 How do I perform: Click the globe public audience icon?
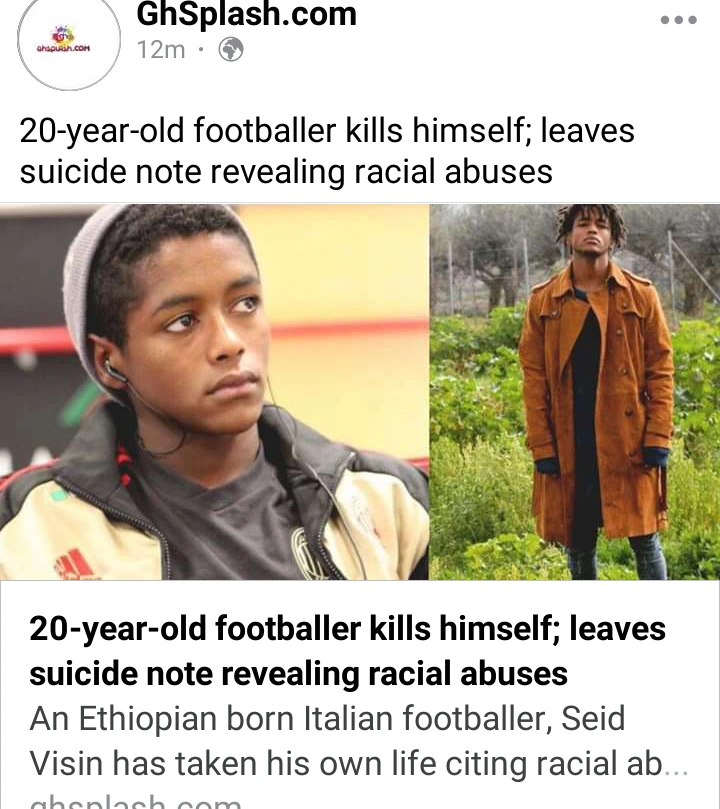tap(231, 50)
